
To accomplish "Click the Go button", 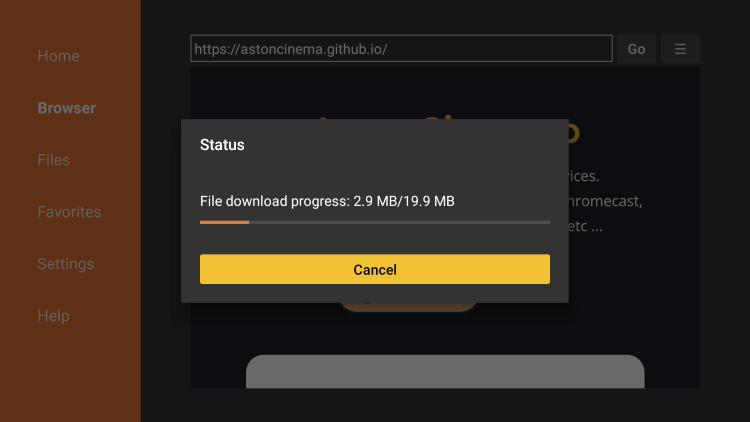I will click(x=636, y=49).
